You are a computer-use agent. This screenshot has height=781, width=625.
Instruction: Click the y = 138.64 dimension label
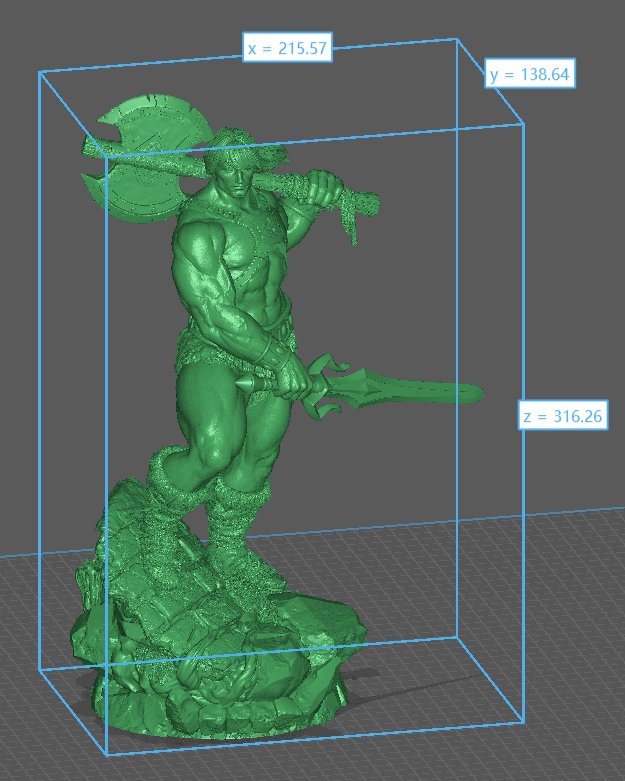point(529,74)
